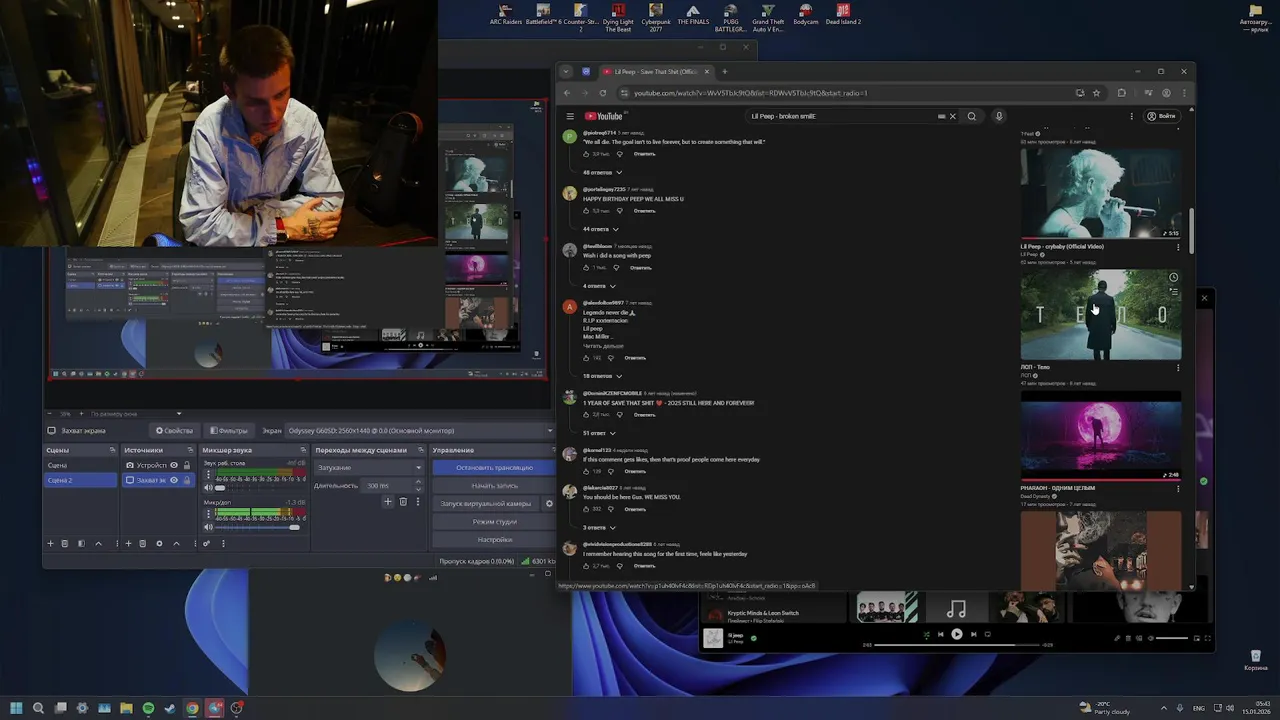This screenshot has width=1280, height=720.
Task: Add a scene transition with plus icon
Action: pyautogui.click(x=388, y=501)
